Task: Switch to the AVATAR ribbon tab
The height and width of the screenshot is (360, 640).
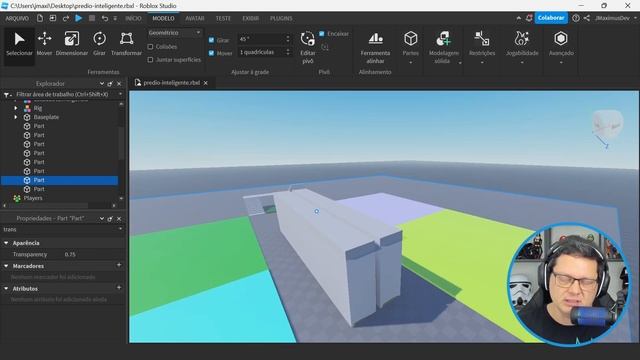Action: 195,18
